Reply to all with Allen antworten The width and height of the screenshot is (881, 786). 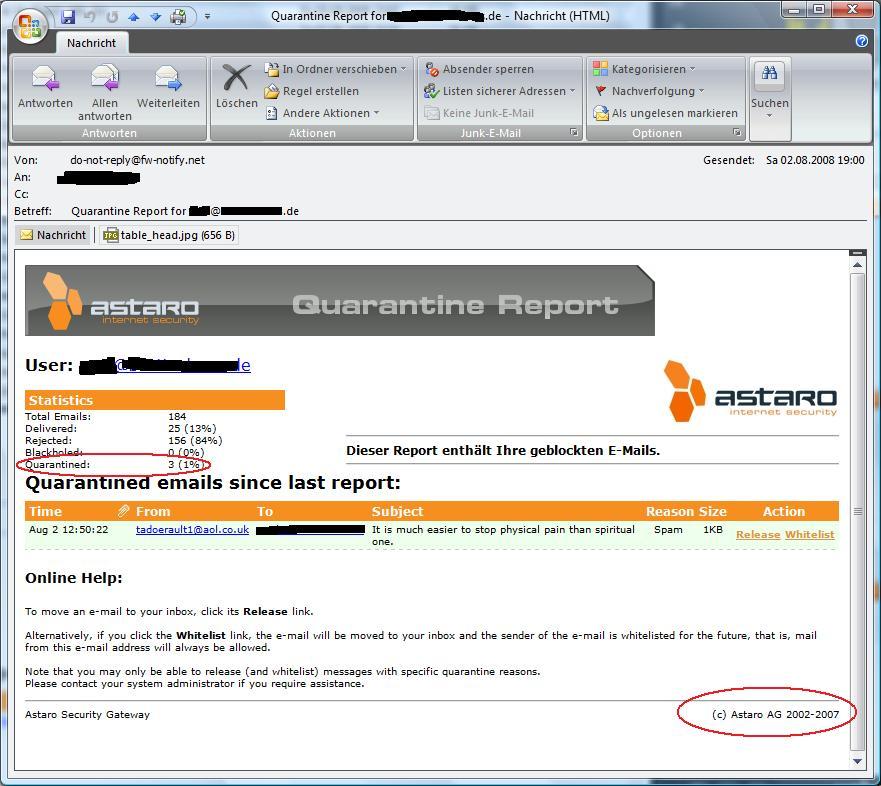coord(105,93)
